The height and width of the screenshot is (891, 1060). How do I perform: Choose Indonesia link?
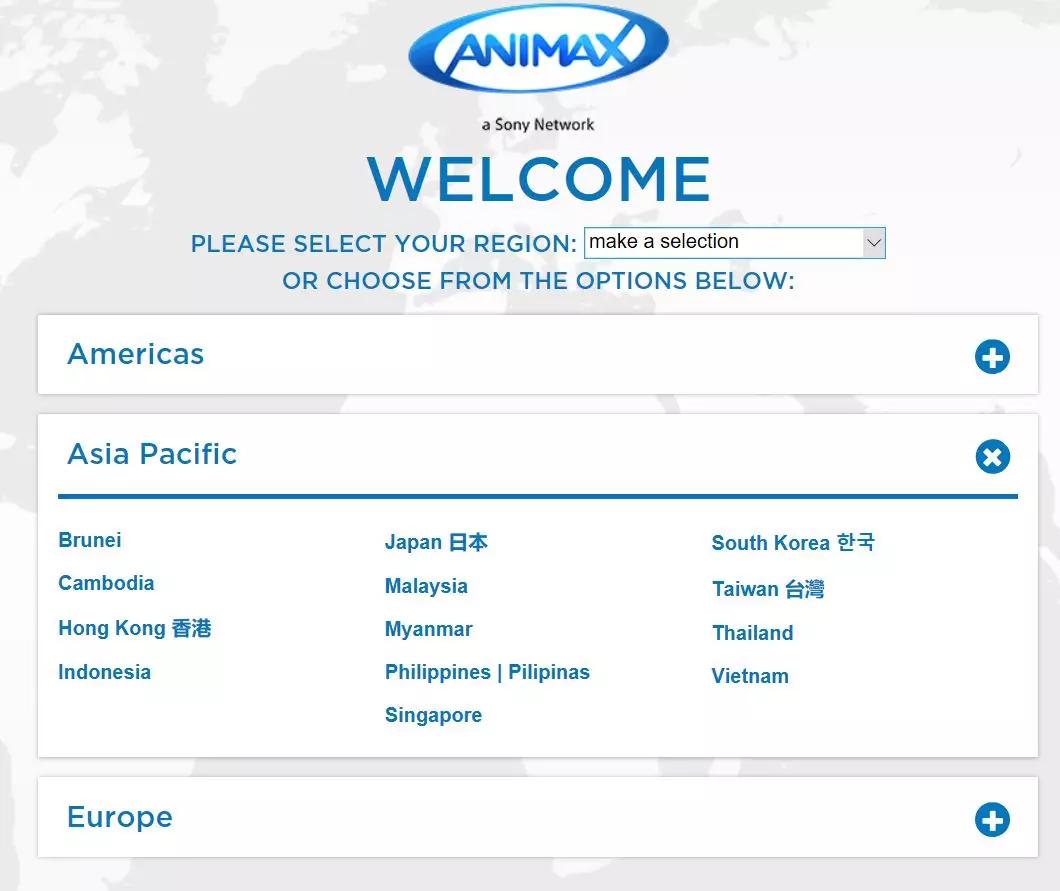(104, 672)
